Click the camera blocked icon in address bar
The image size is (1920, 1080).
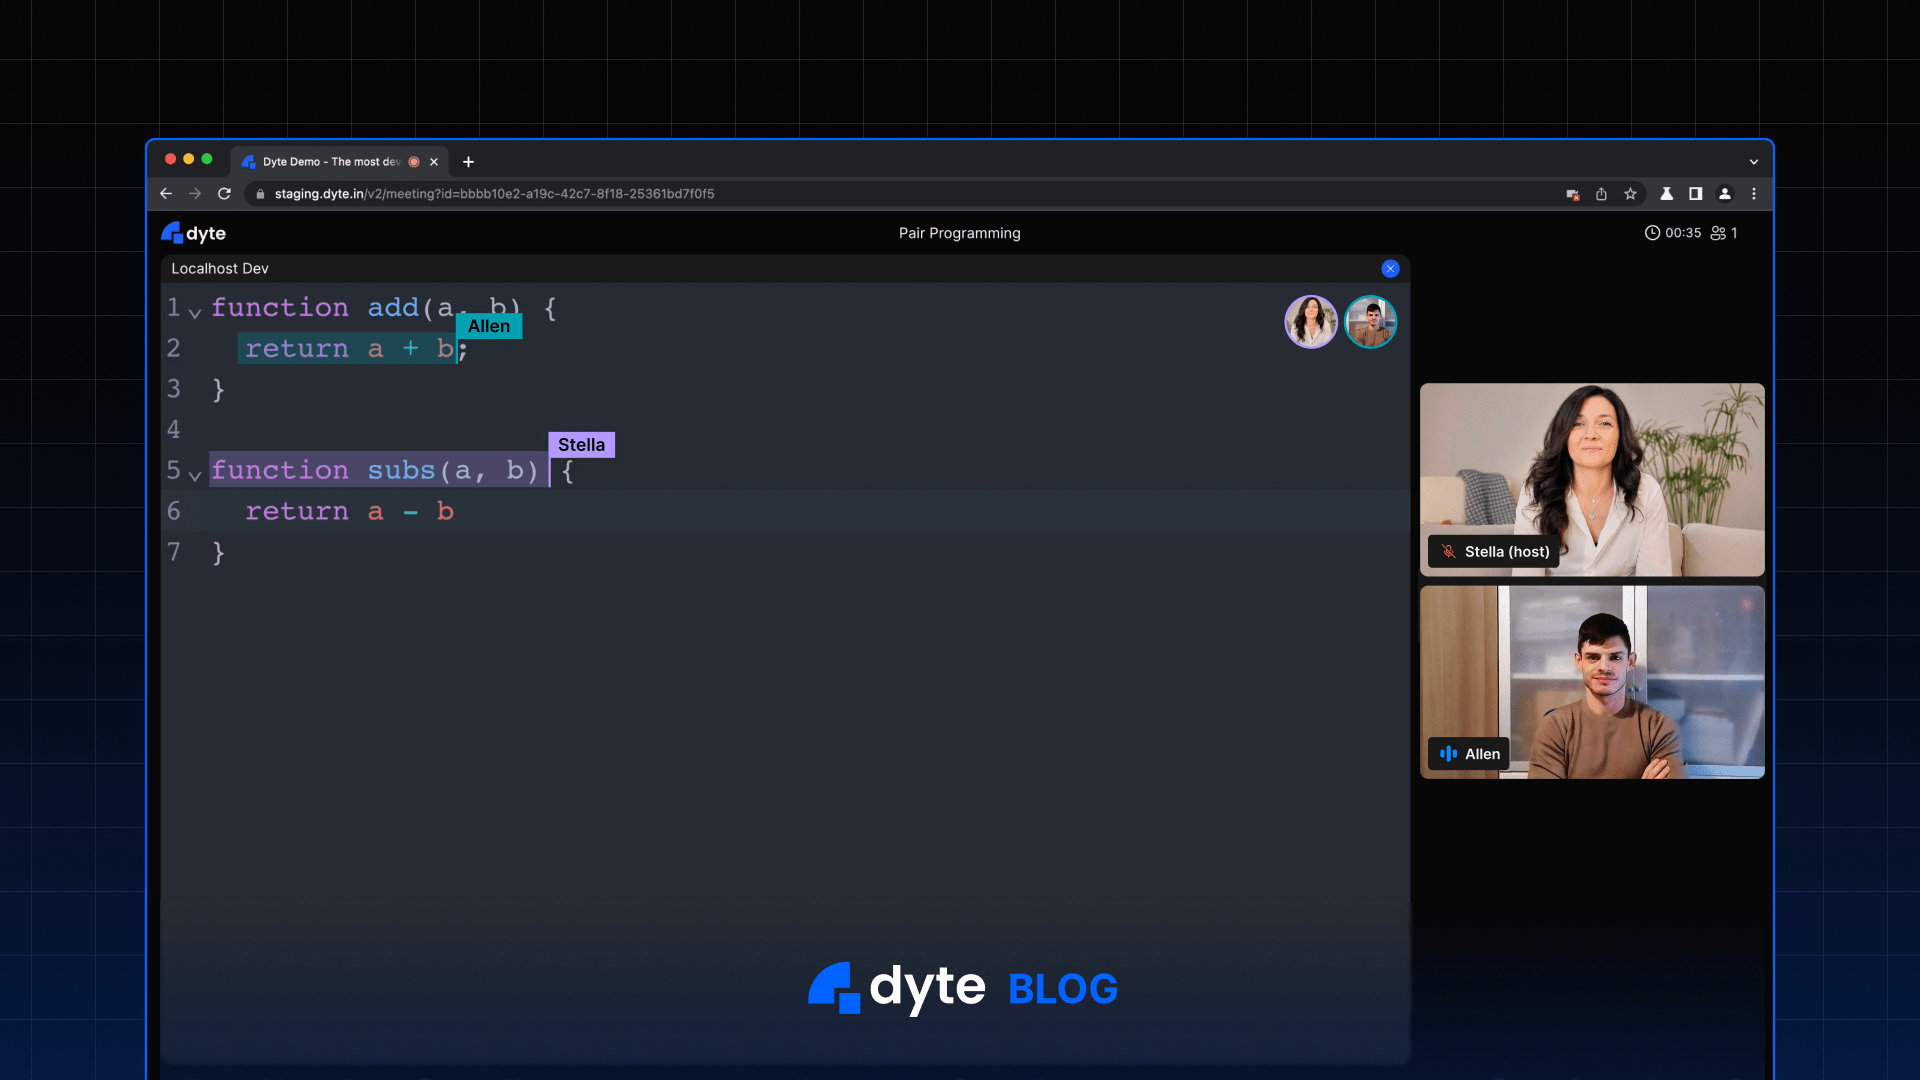tap(1573, 194)
